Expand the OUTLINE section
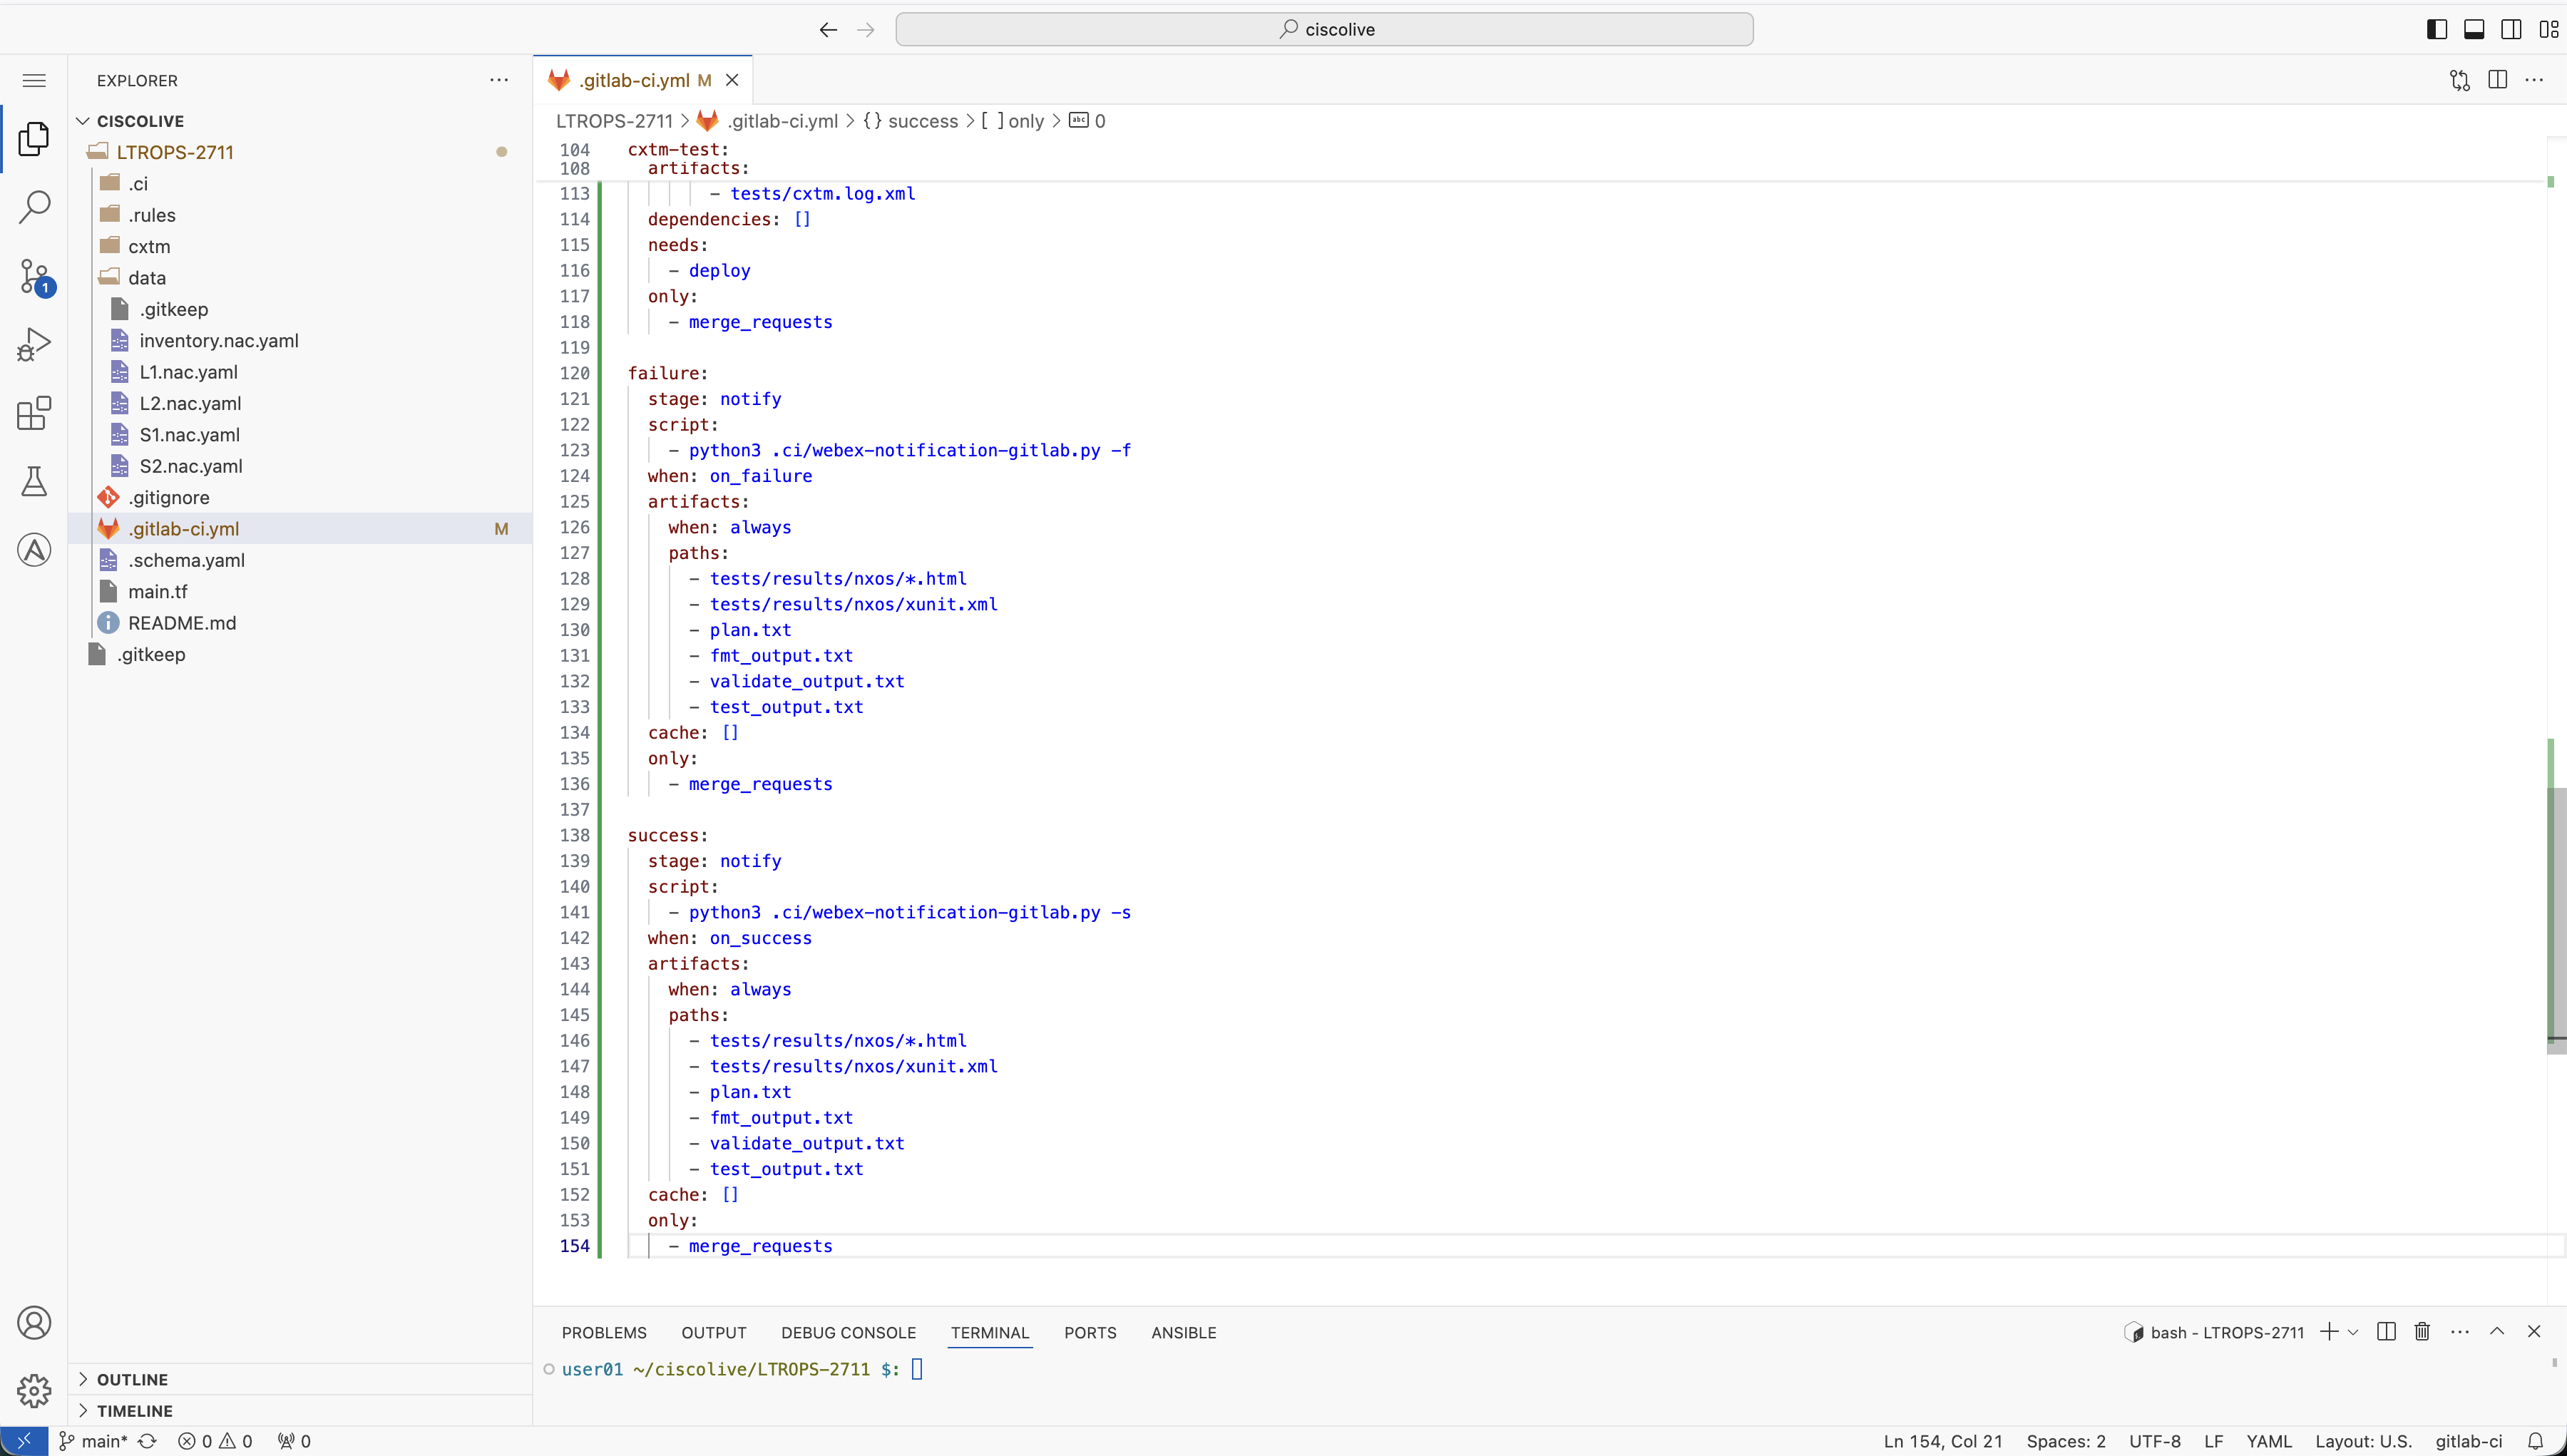 coord(132,1379)
